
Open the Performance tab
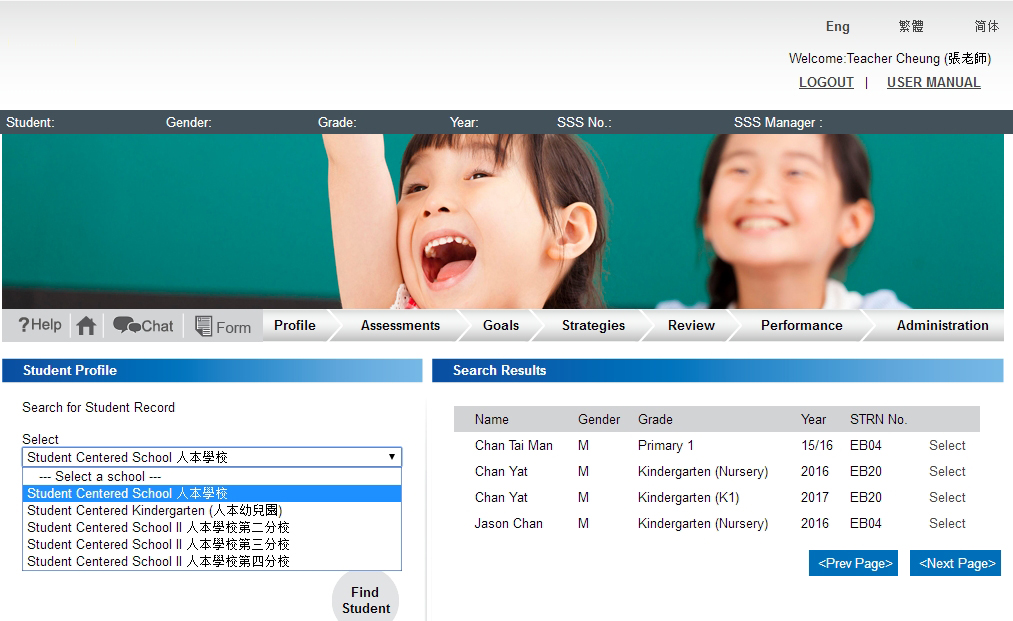(x=801, y=325)
